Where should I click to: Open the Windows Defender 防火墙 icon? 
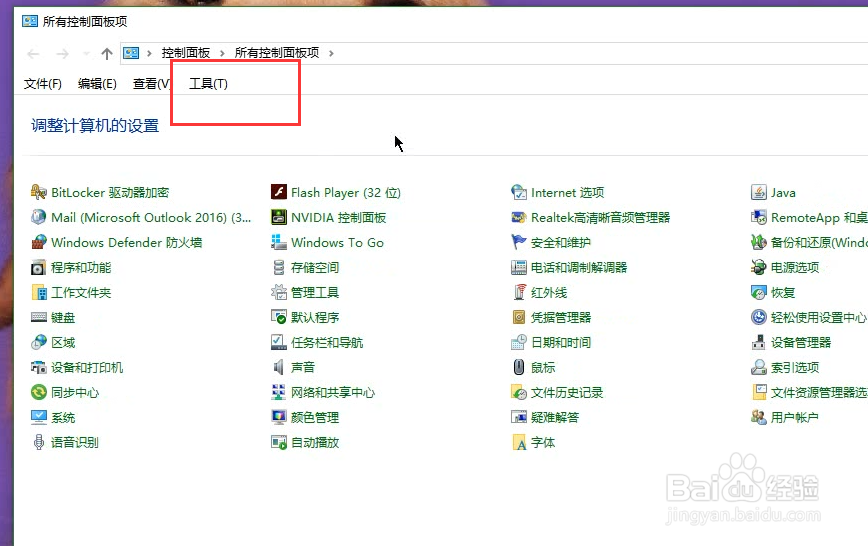click(x=38, y=242)
